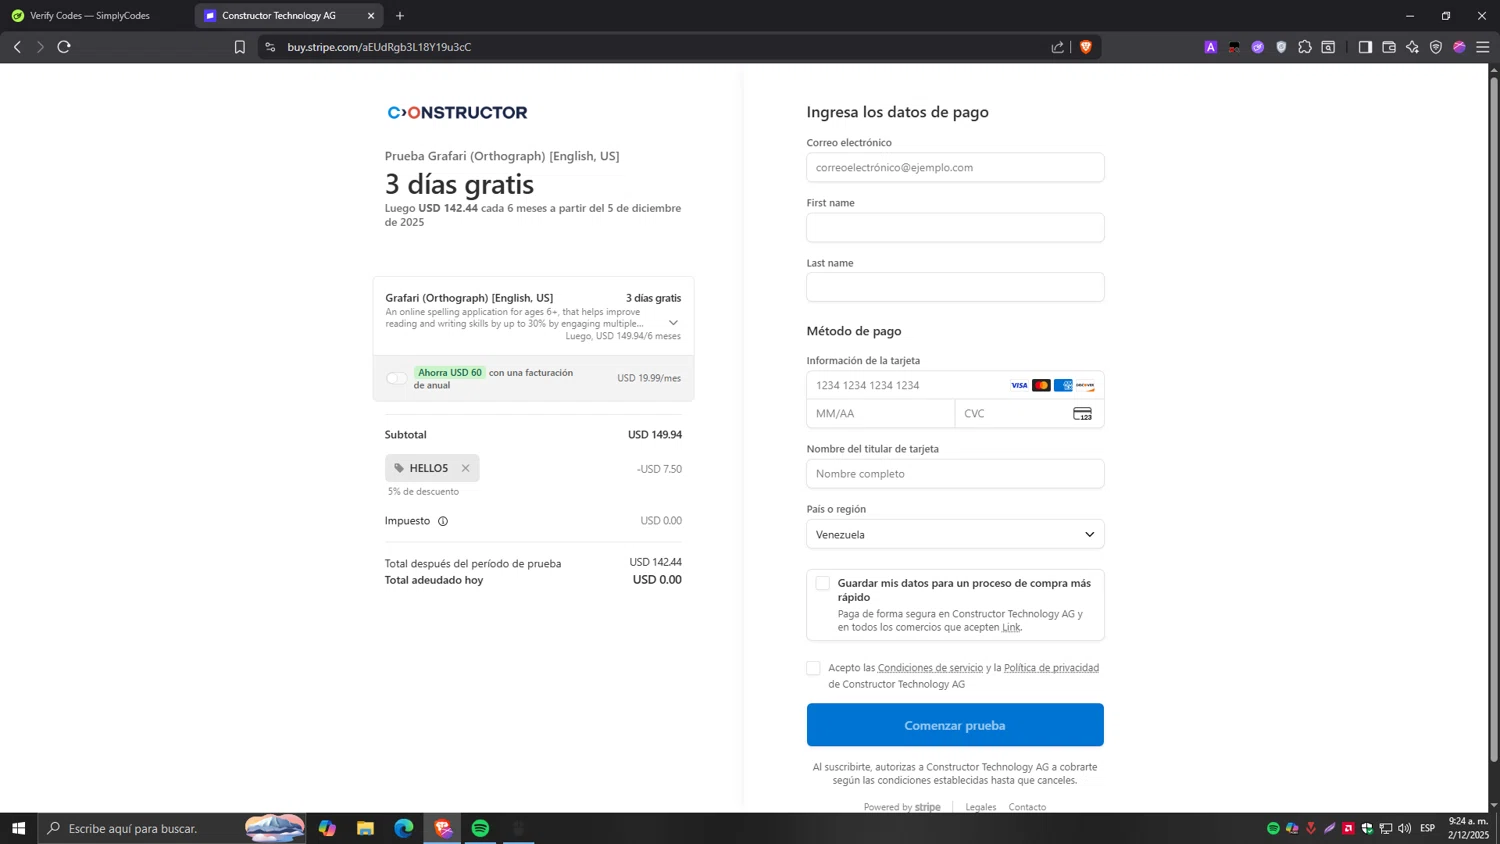
Task: Open site settings icon beside the URL
Action: 270,47
